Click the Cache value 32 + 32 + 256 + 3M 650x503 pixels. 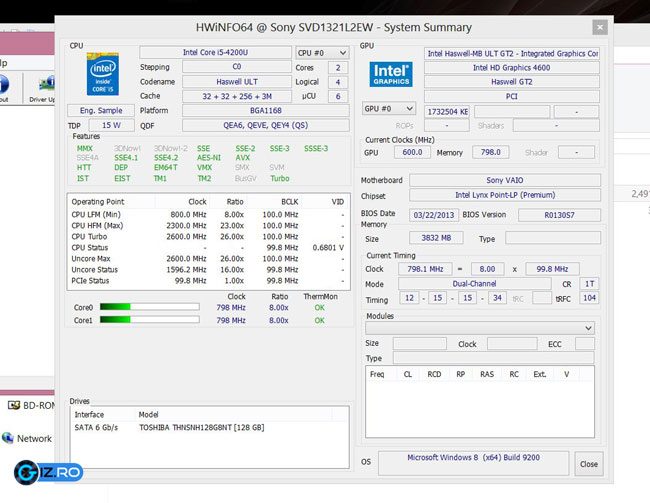237,96
